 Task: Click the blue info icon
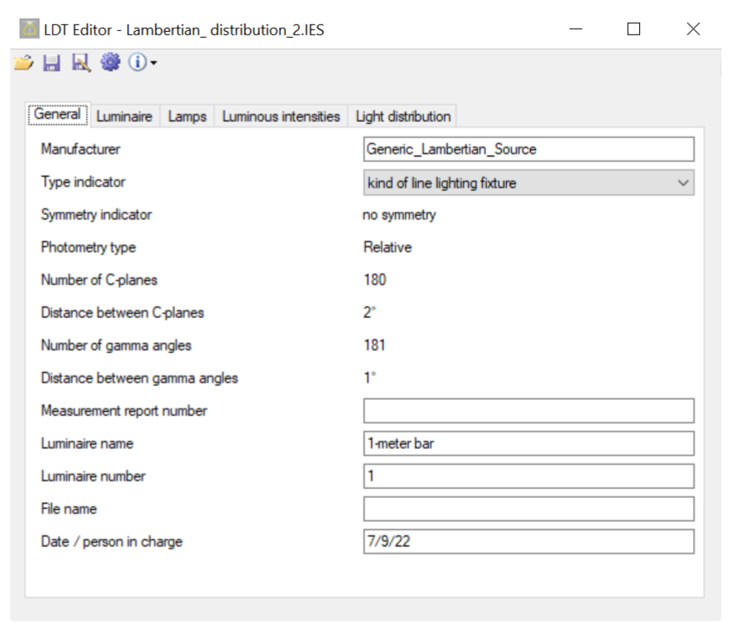click(x=137, y=62)
